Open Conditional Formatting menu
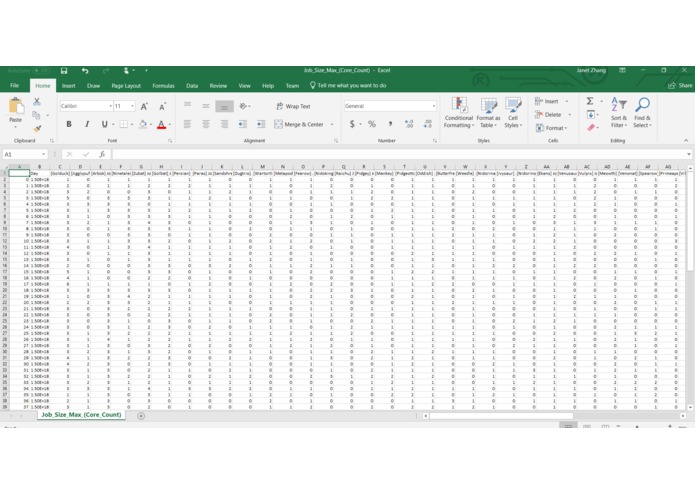The height and width of the screenshot is (494, 695). click(x=459, y=113)
